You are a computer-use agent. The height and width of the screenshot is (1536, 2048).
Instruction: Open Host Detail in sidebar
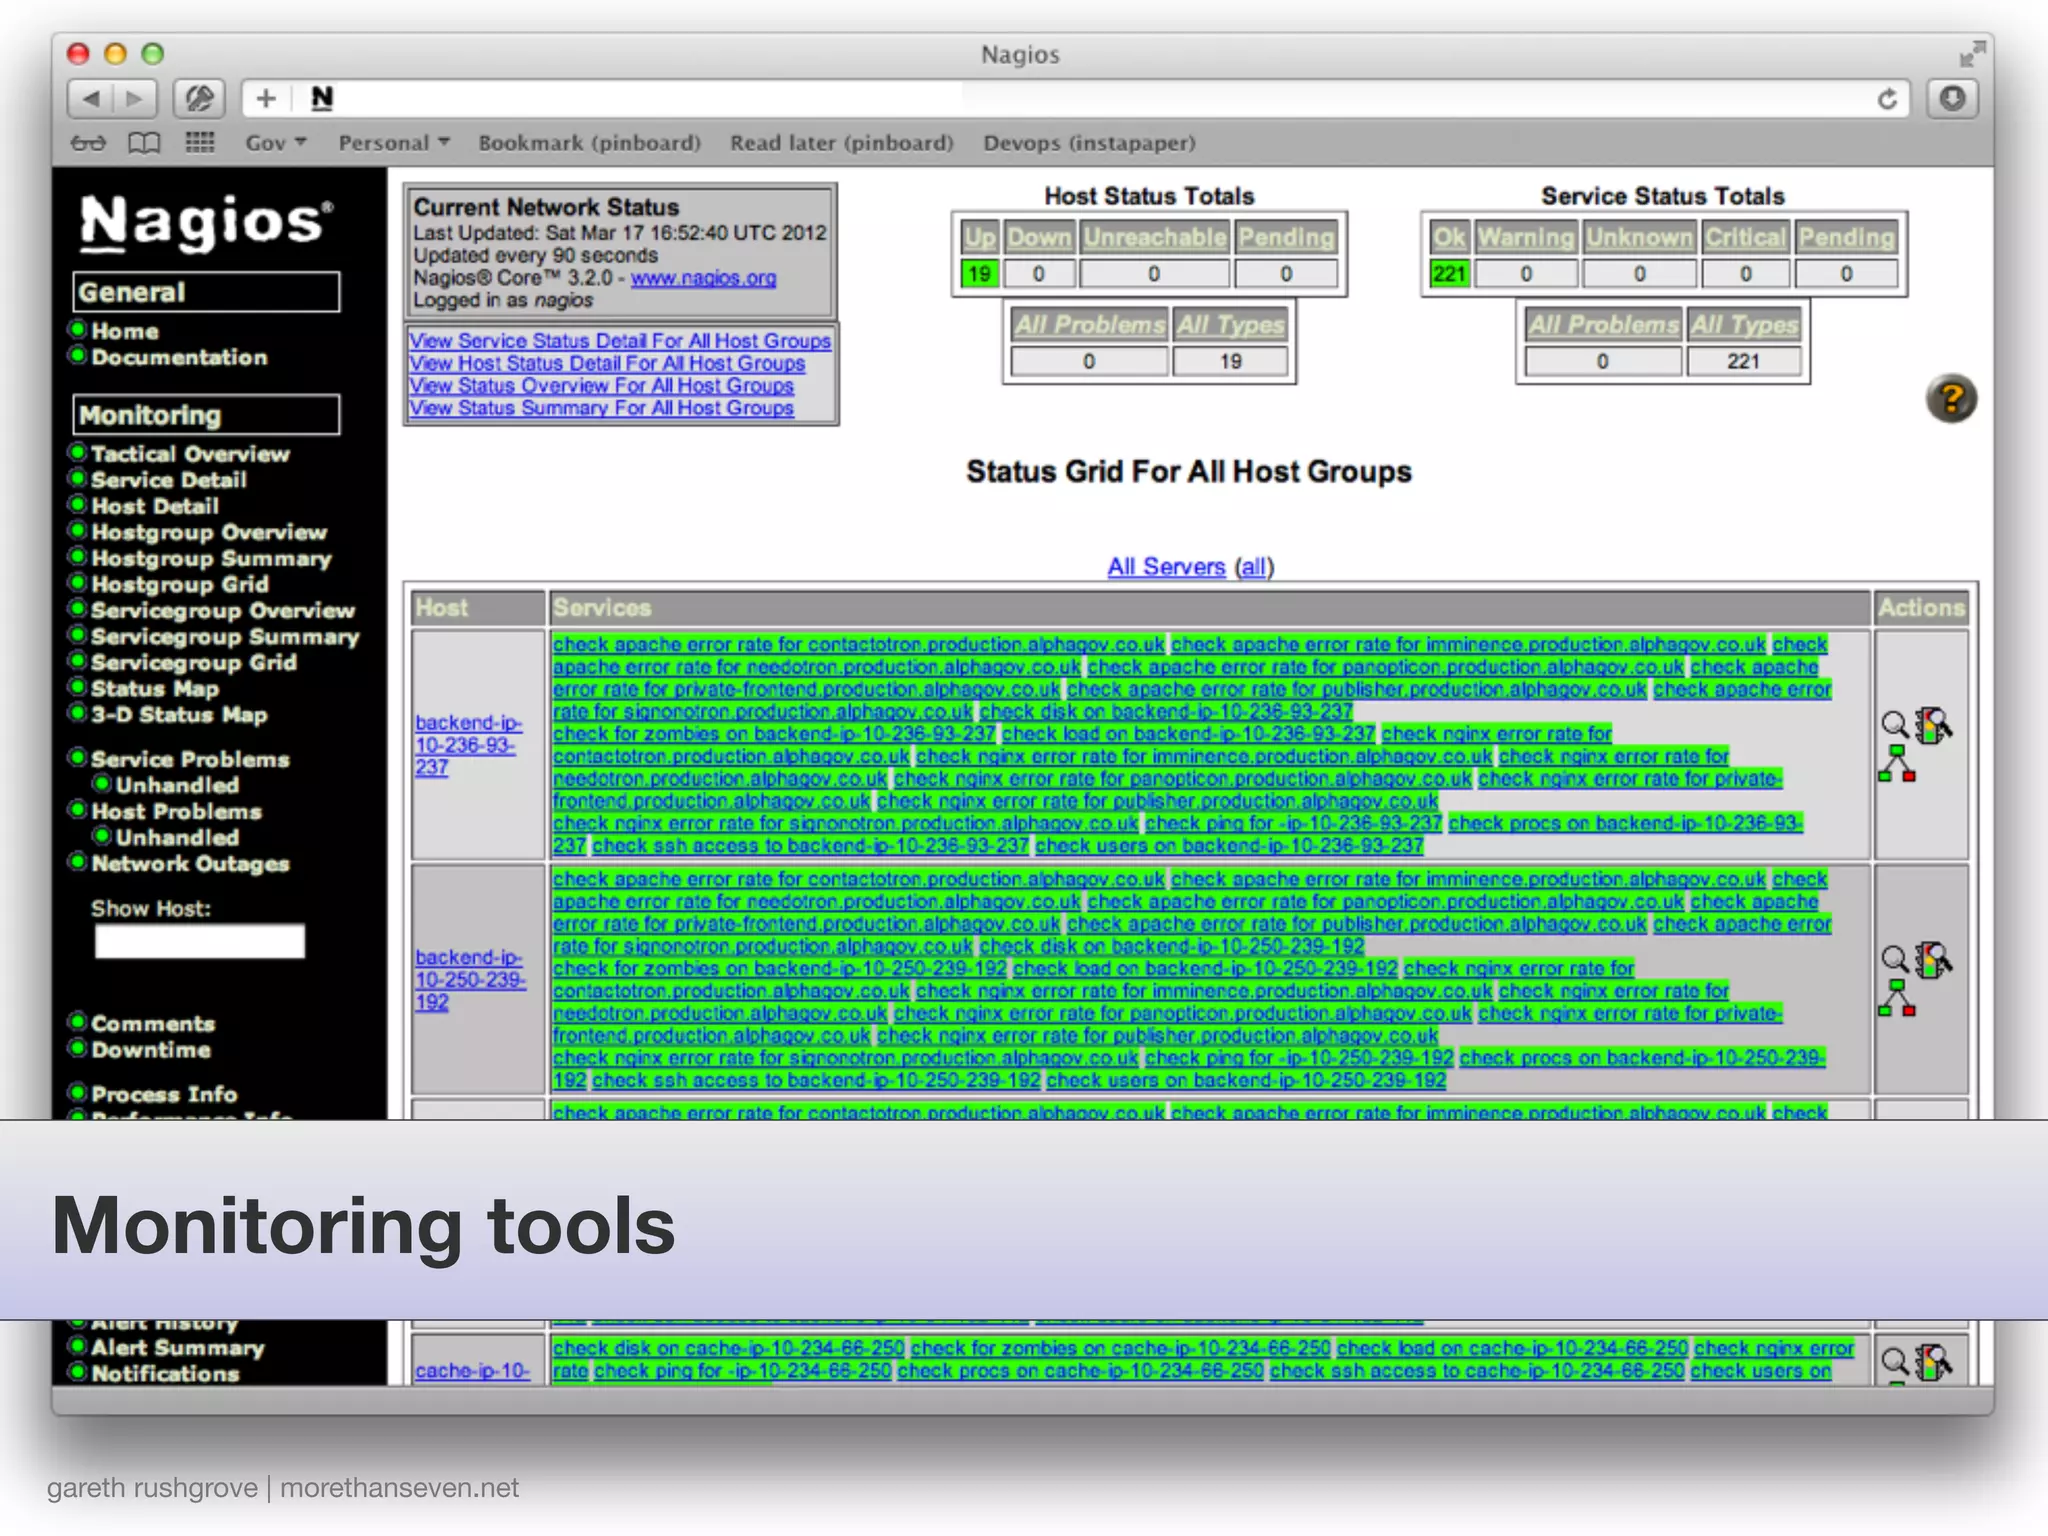pos(154,506)
